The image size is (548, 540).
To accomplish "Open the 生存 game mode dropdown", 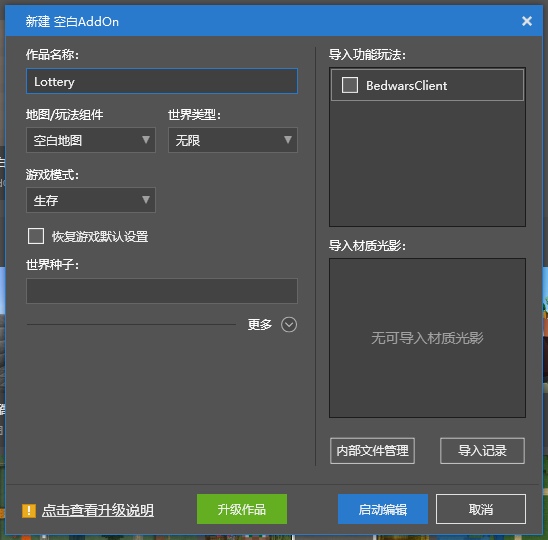I will [91, 200].
